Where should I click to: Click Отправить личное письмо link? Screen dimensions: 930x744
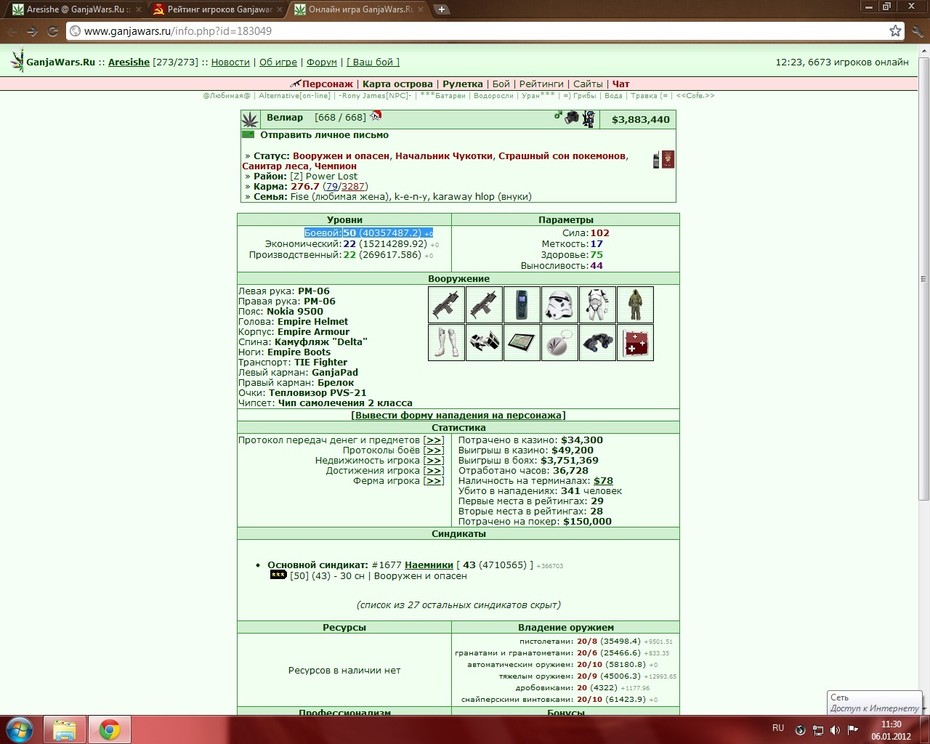pos(324,135)
